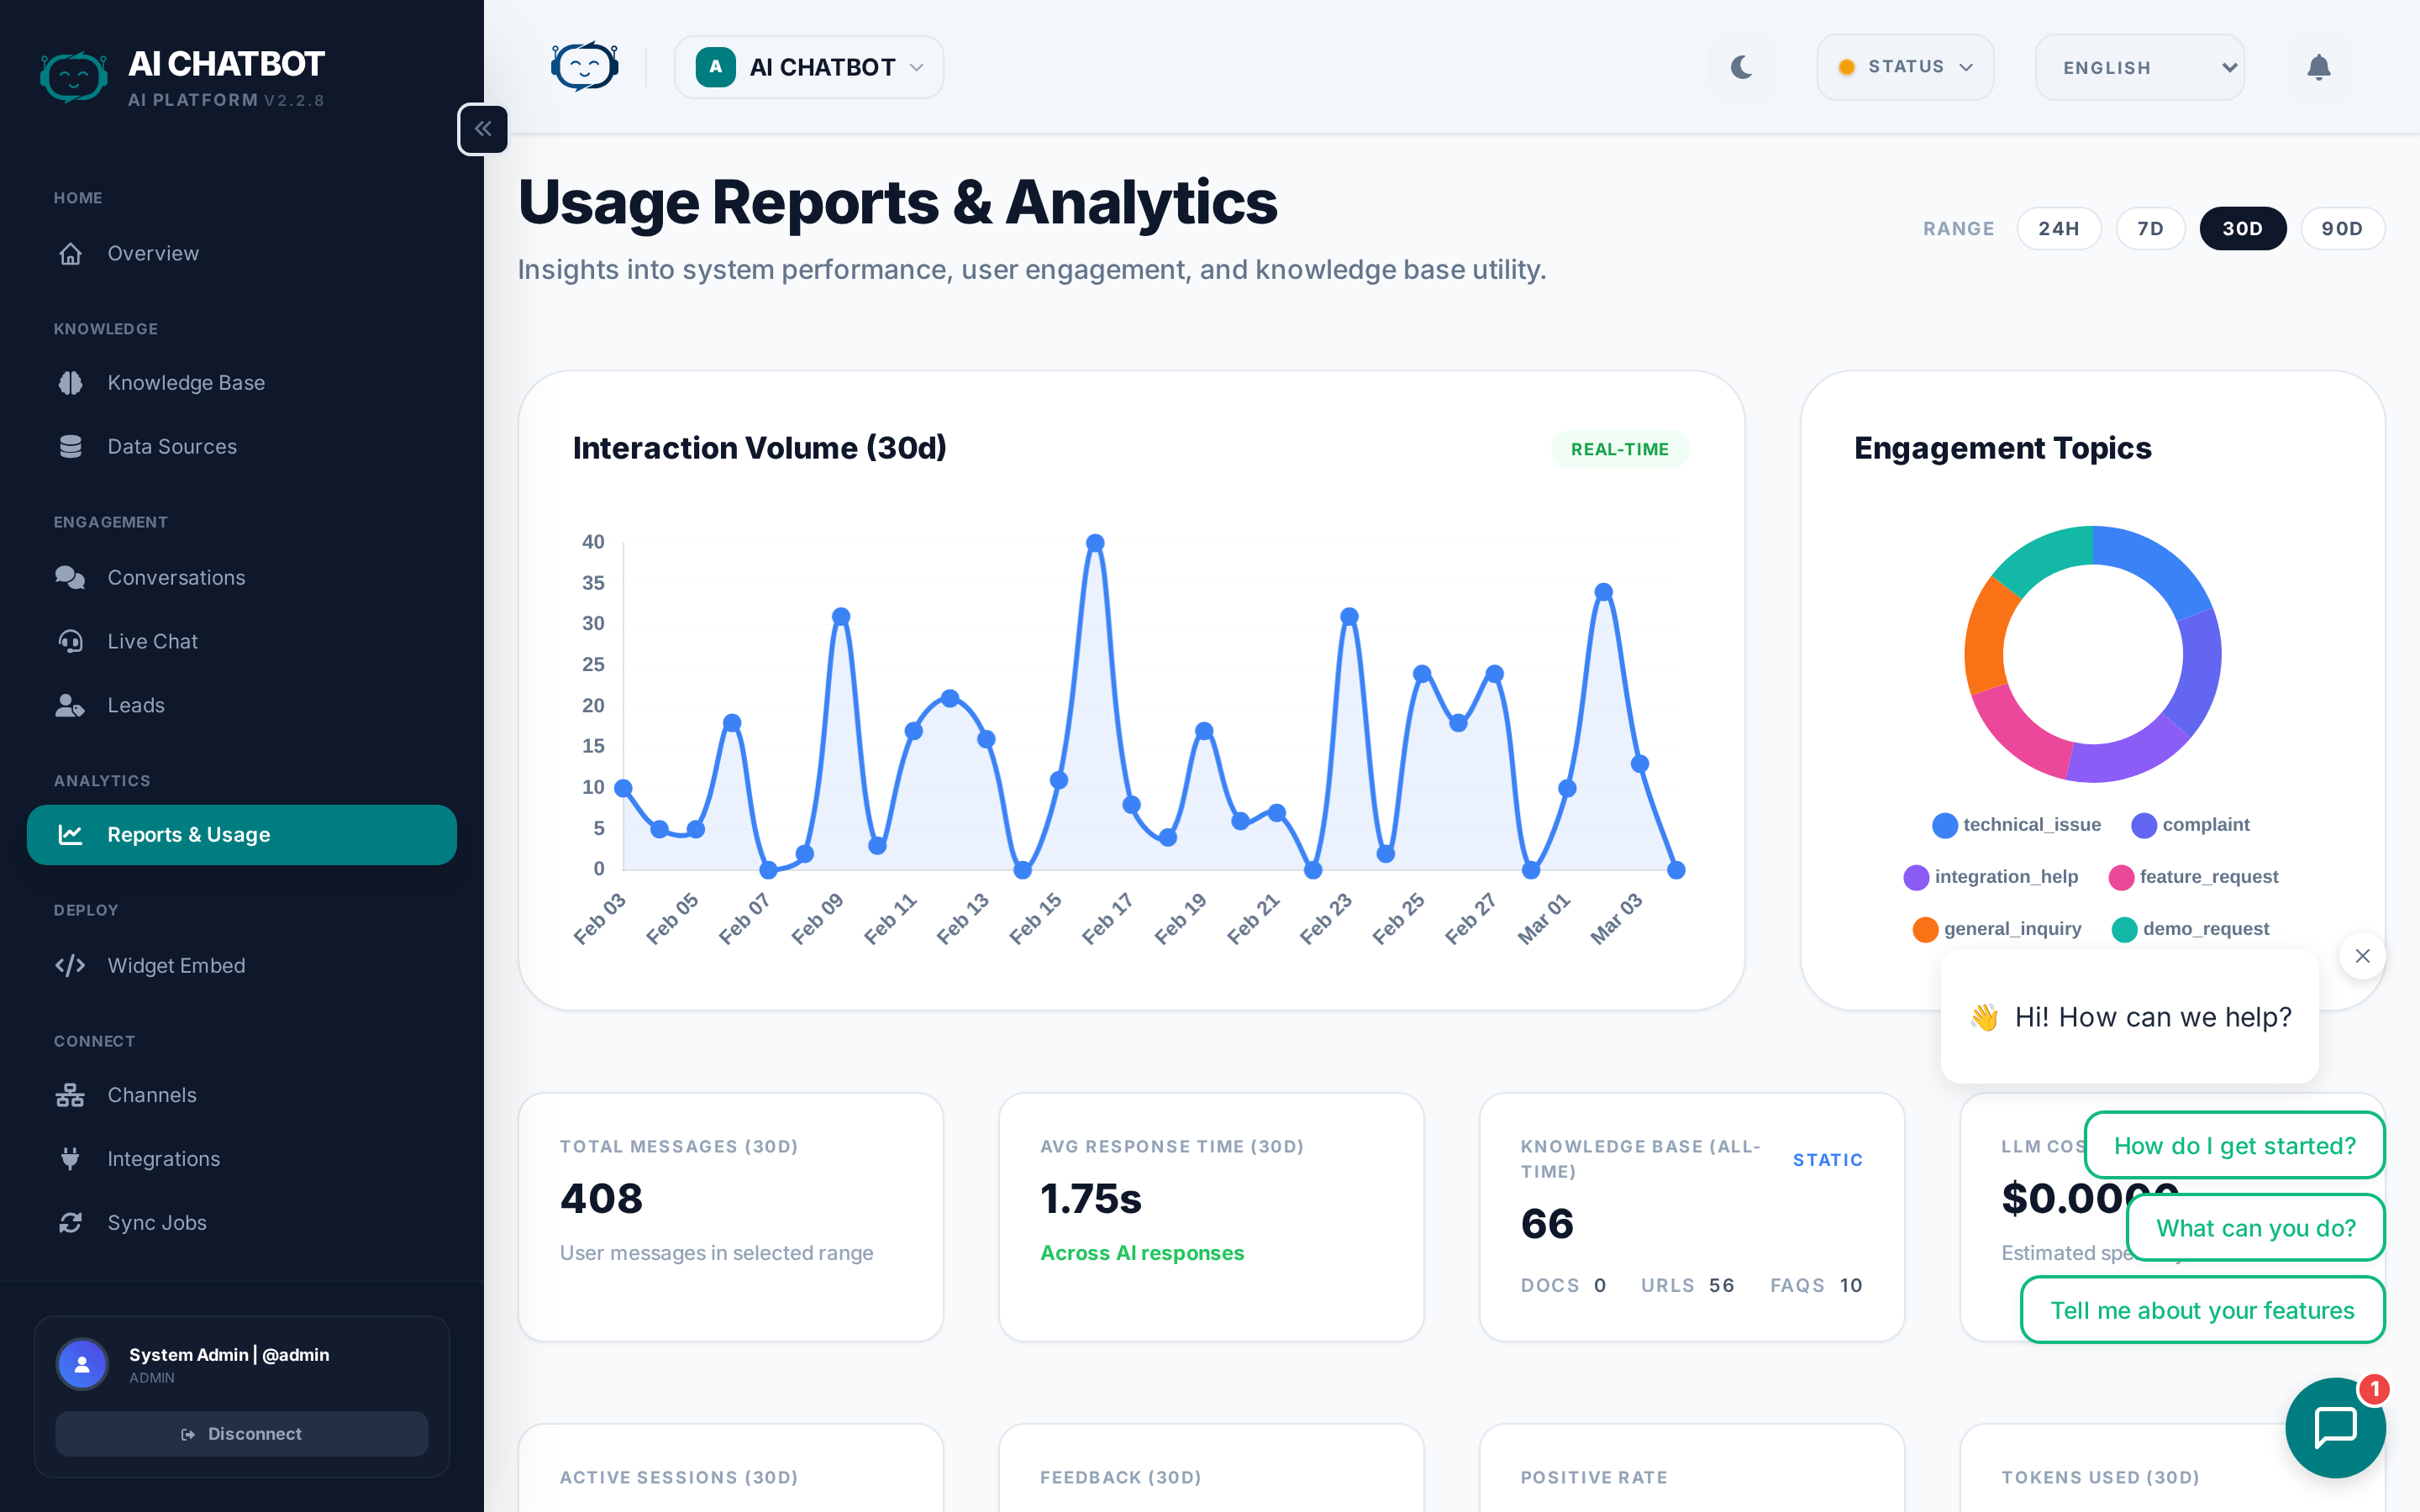Open the chat widget launcher bubble
This screenshot has width=2420, height=1512.
click(2334, 1426)
